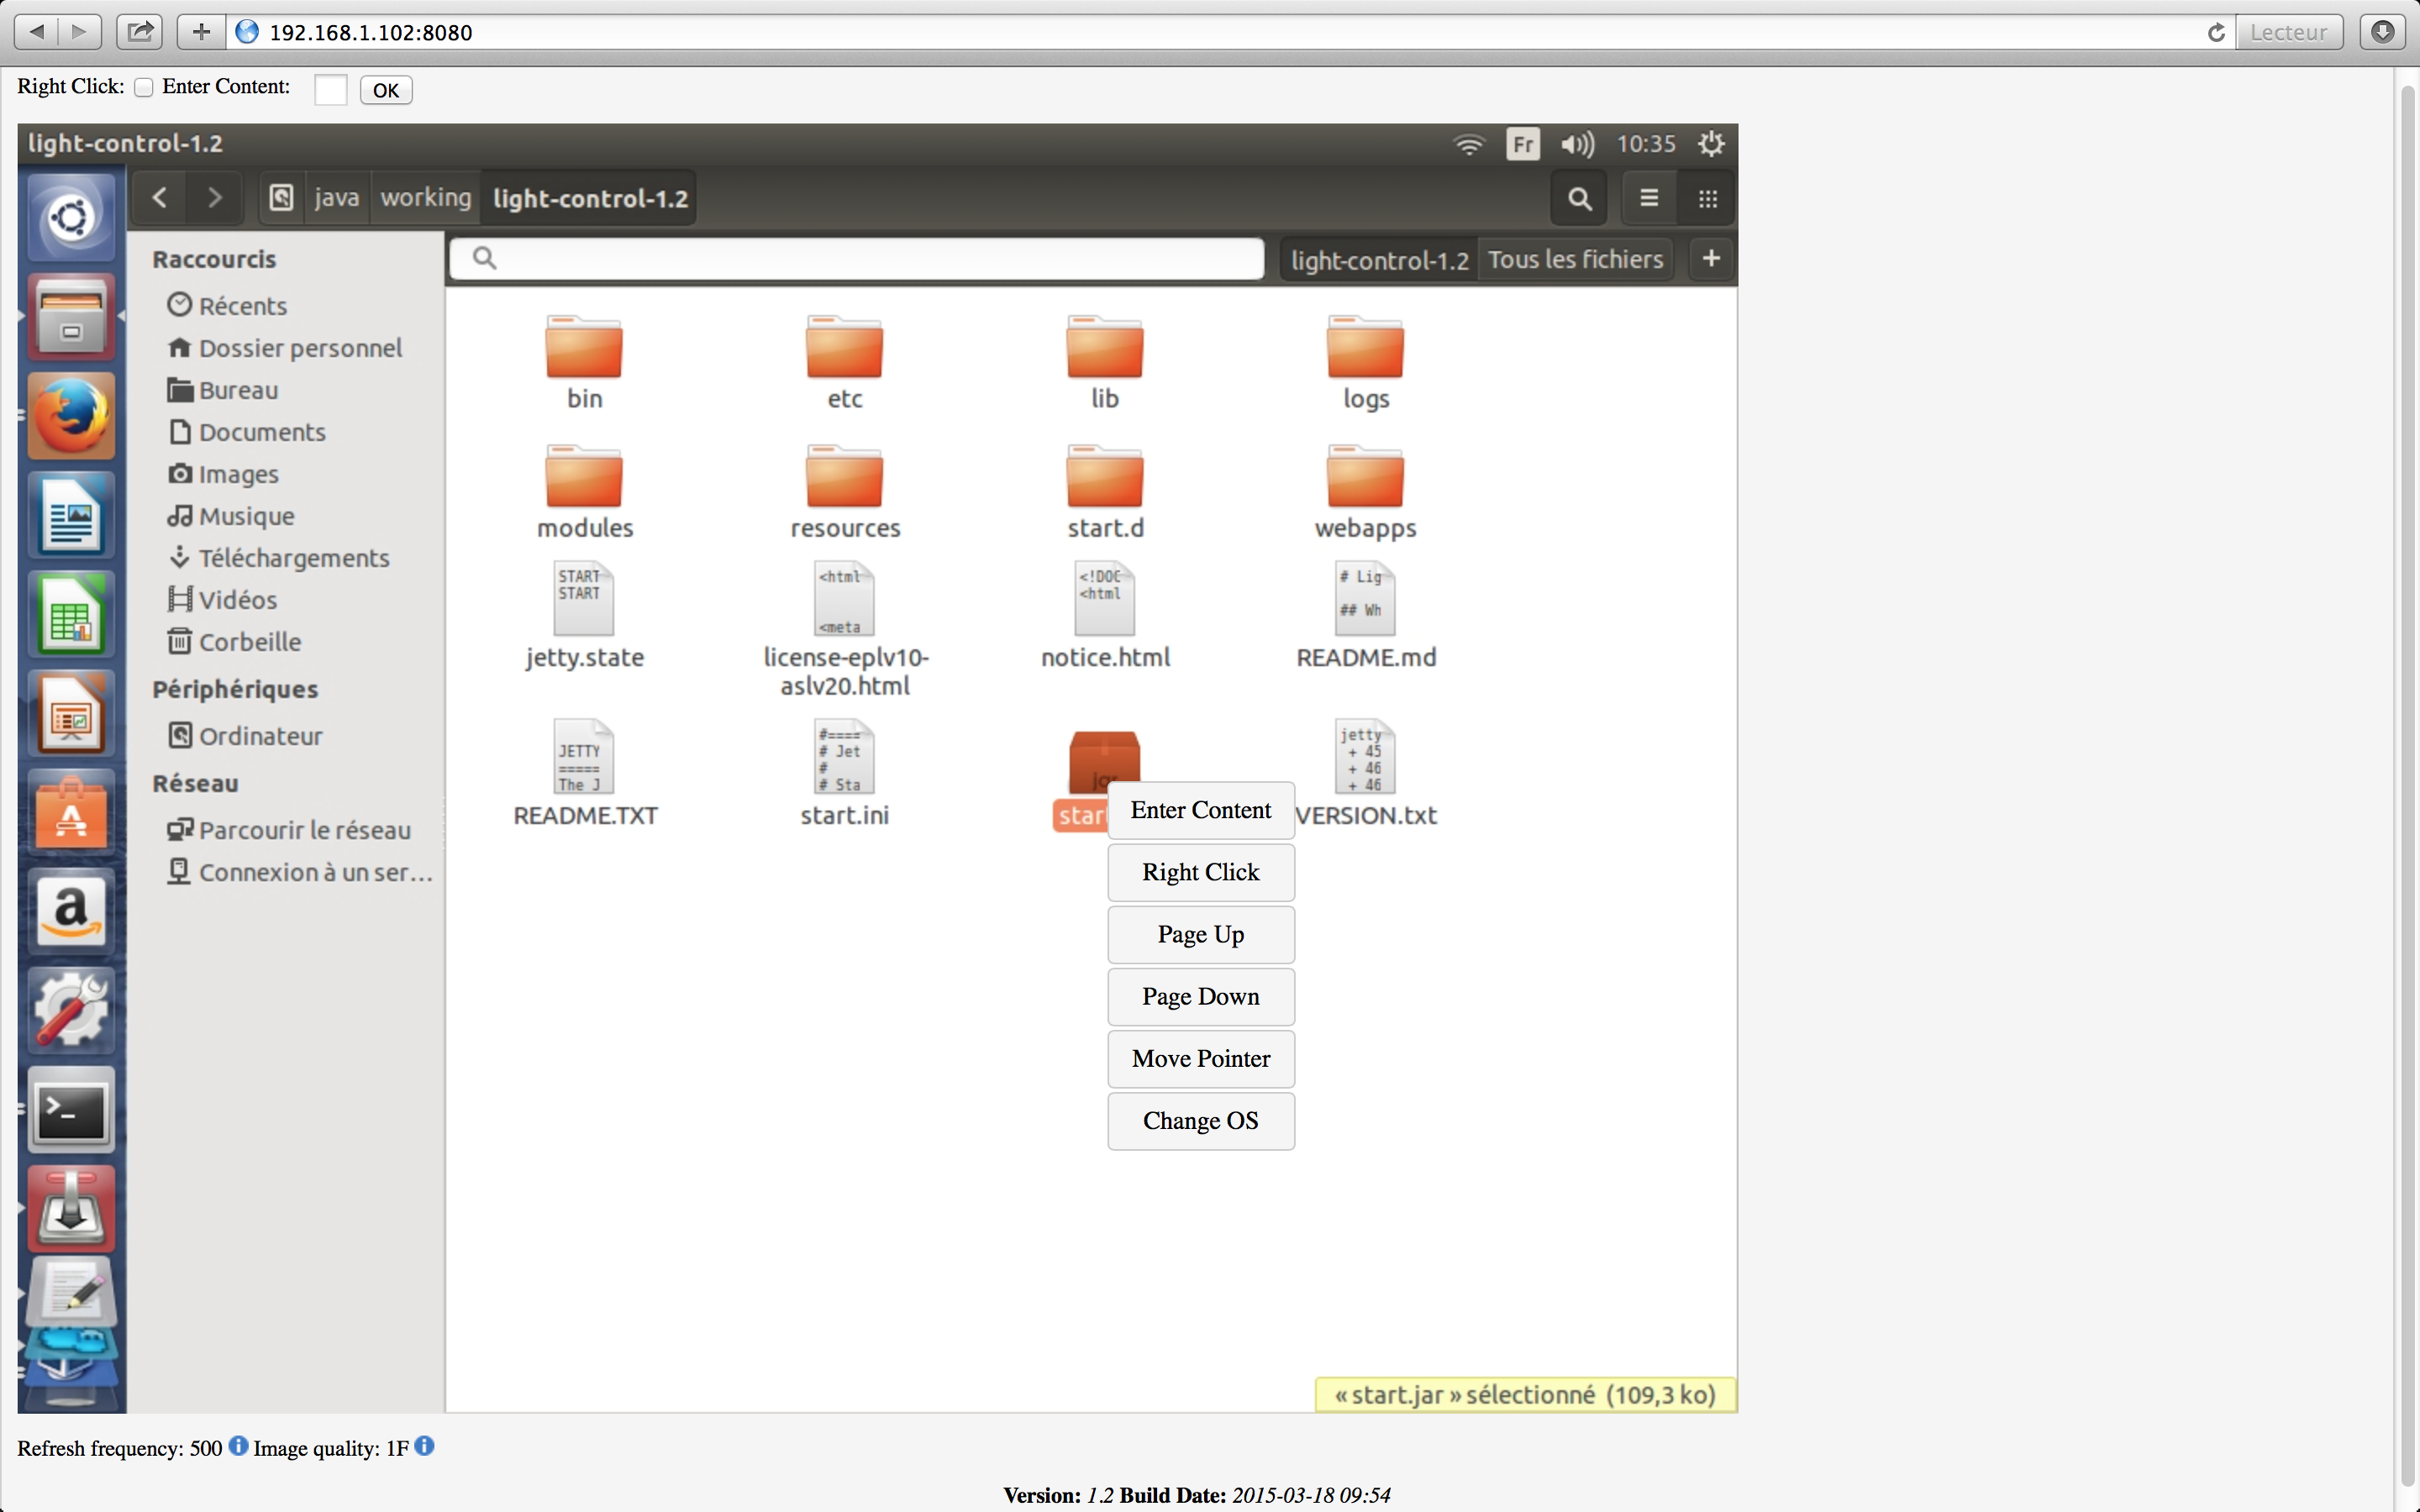Open Firefox from the dock

click(x=70, y=415)
